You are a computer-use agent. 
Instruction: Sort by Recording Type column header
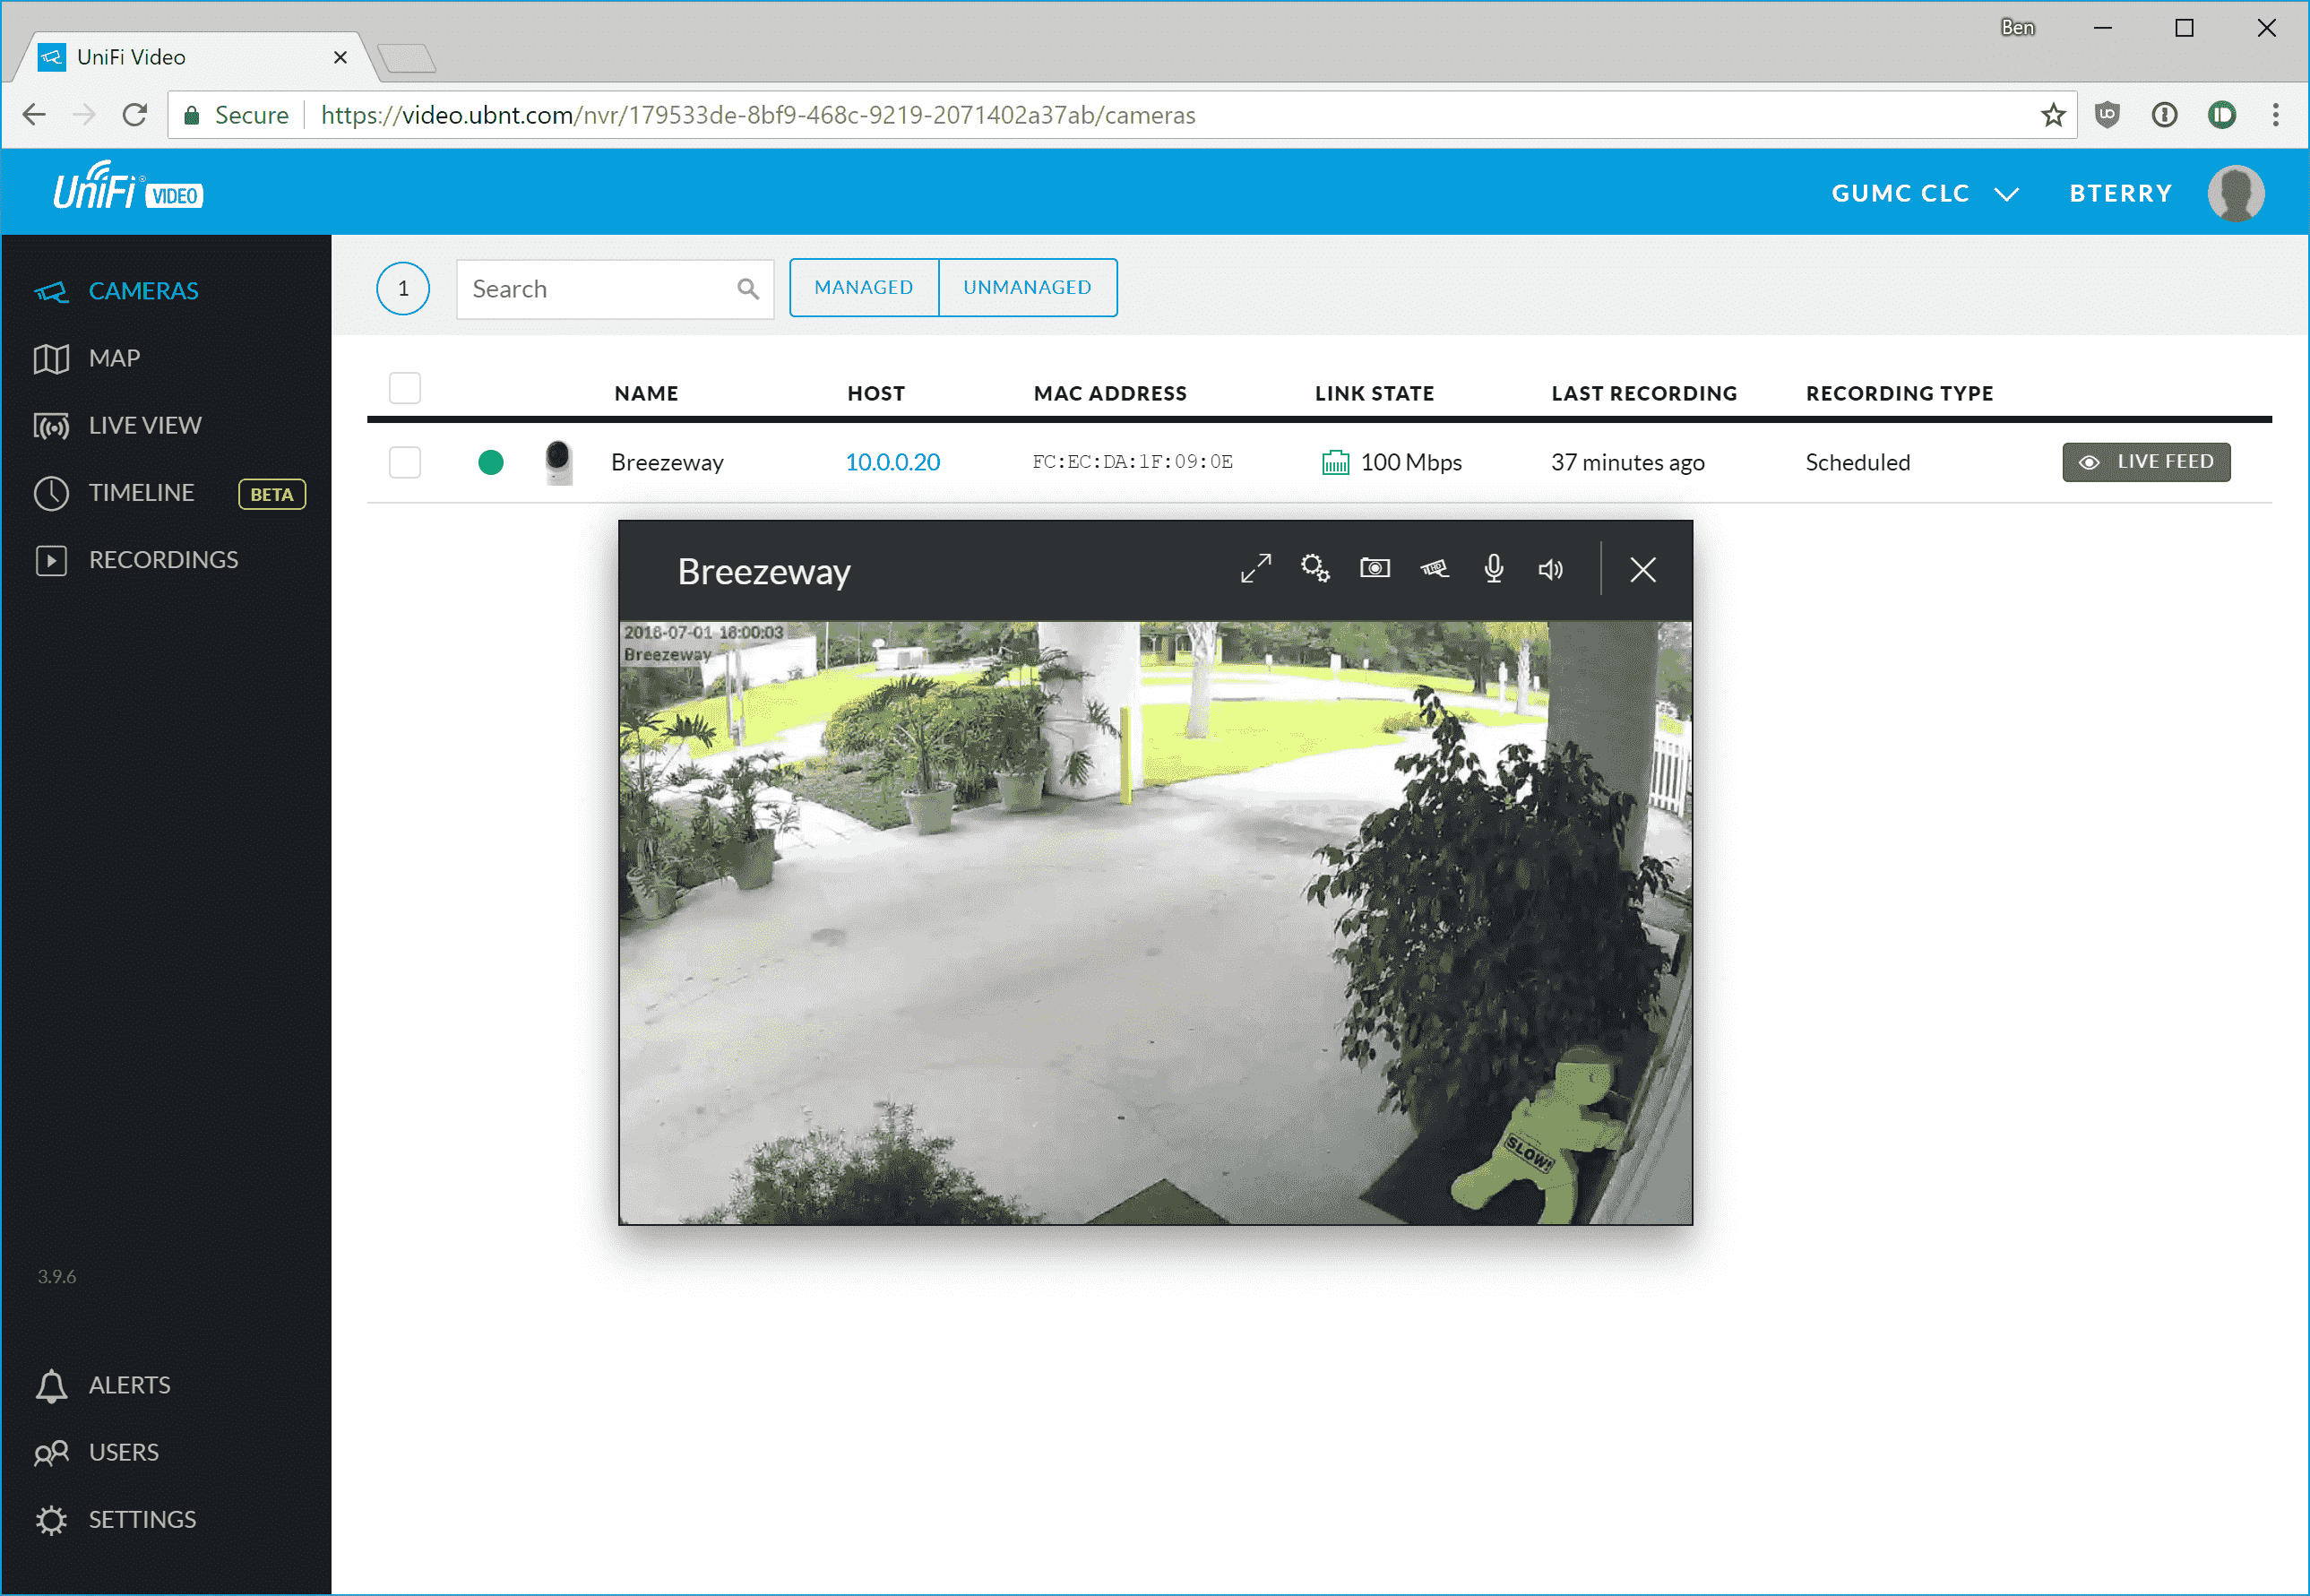coord(1899,394)
